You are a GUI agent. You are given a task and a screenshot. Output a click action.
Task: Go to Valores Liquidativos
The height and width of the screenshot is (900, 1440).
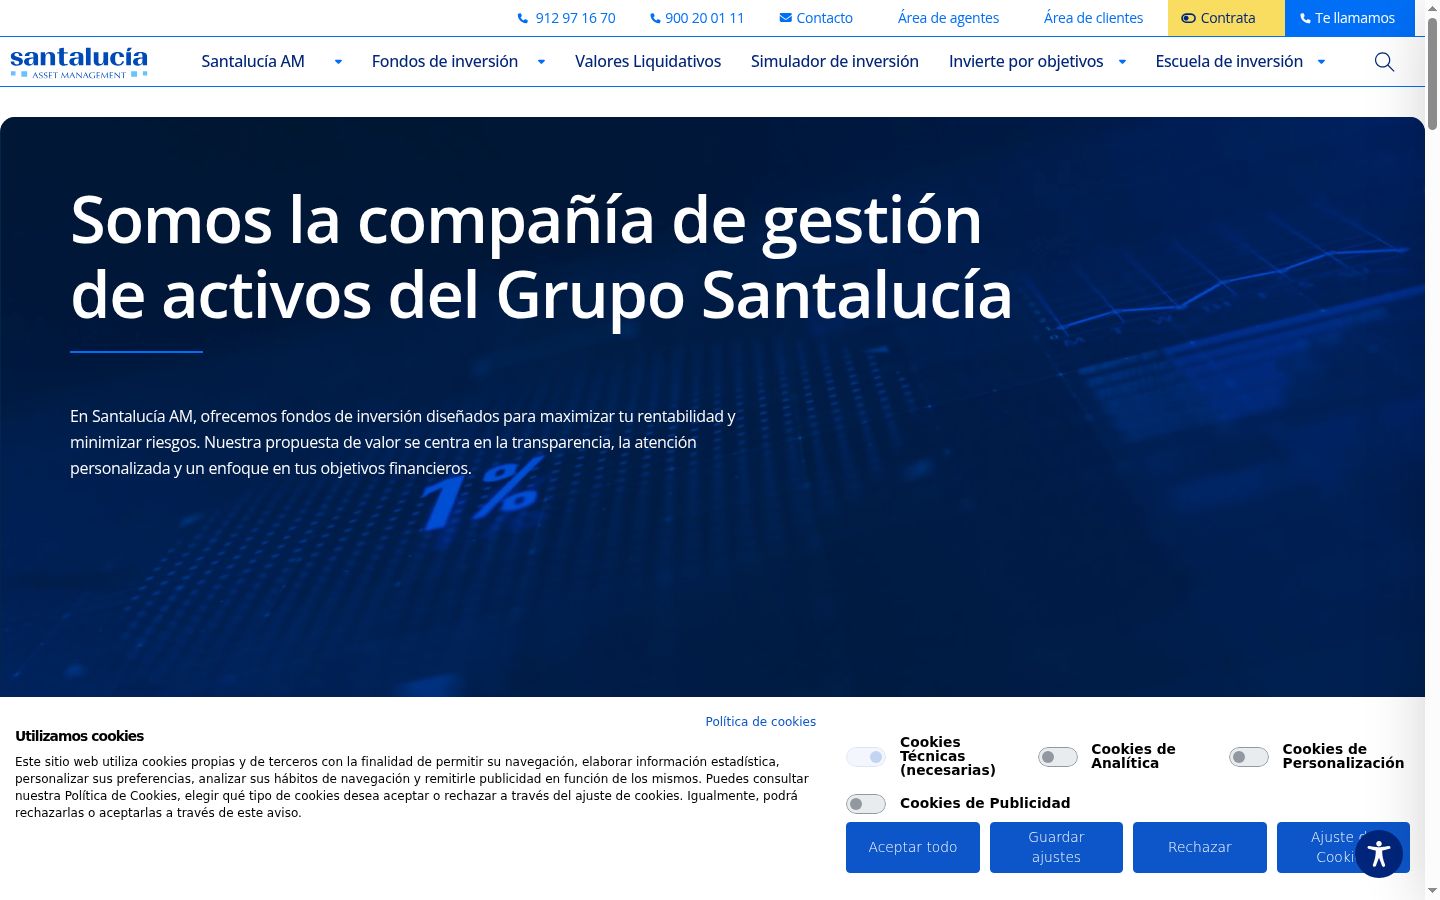(648, 62)
